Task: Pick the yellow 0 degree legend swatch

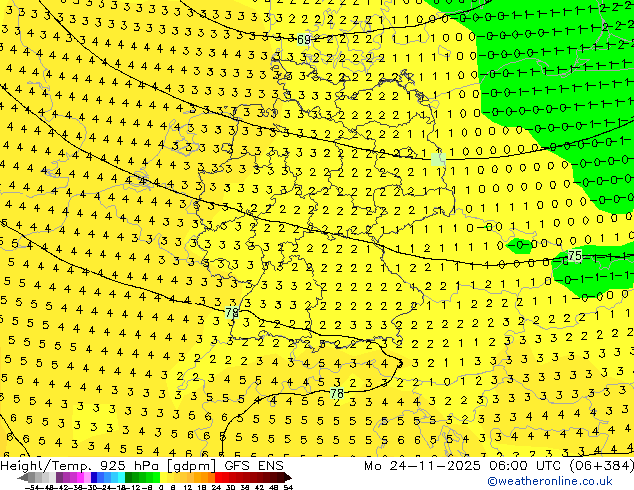Action: 163,477
